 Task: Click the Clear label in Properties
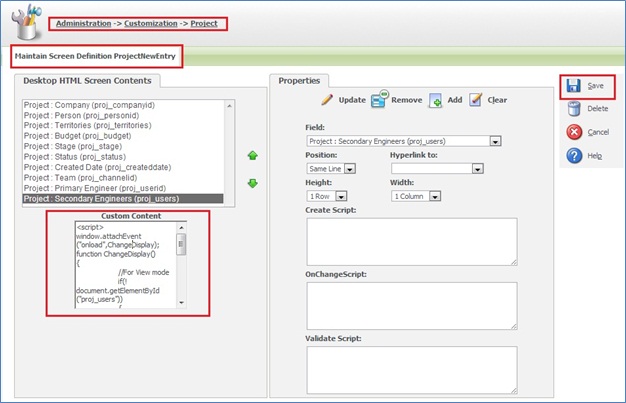(x=497, y=100)
